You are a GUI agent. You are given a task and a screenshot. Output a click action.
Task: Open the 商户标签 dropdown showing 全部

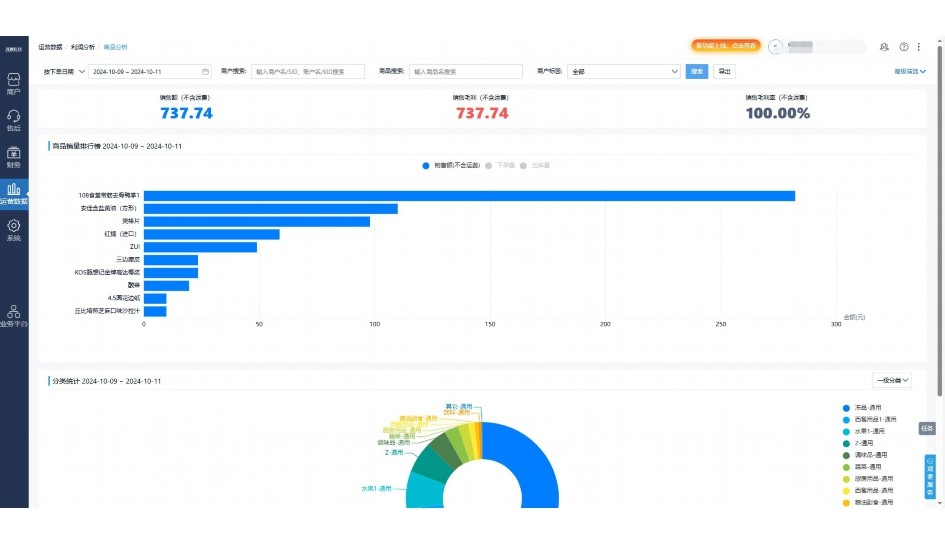(x=624, y=72)
